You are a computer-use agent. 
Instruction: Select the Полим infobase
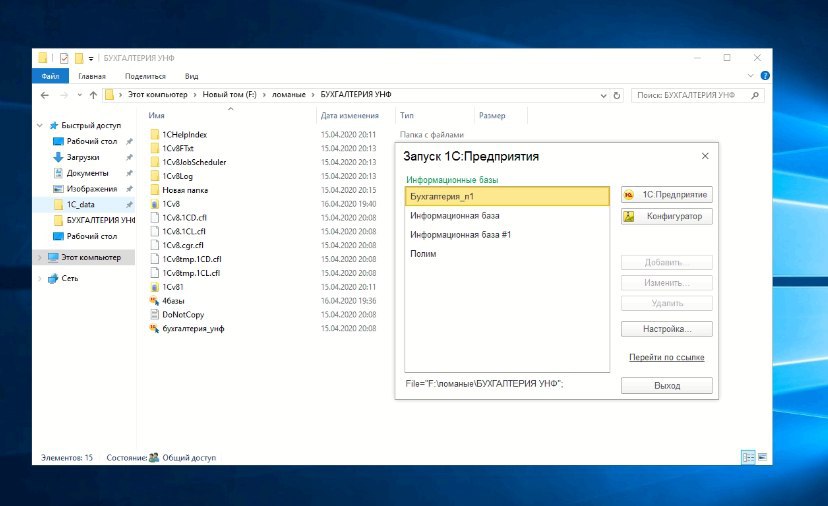tap(507, 254)
